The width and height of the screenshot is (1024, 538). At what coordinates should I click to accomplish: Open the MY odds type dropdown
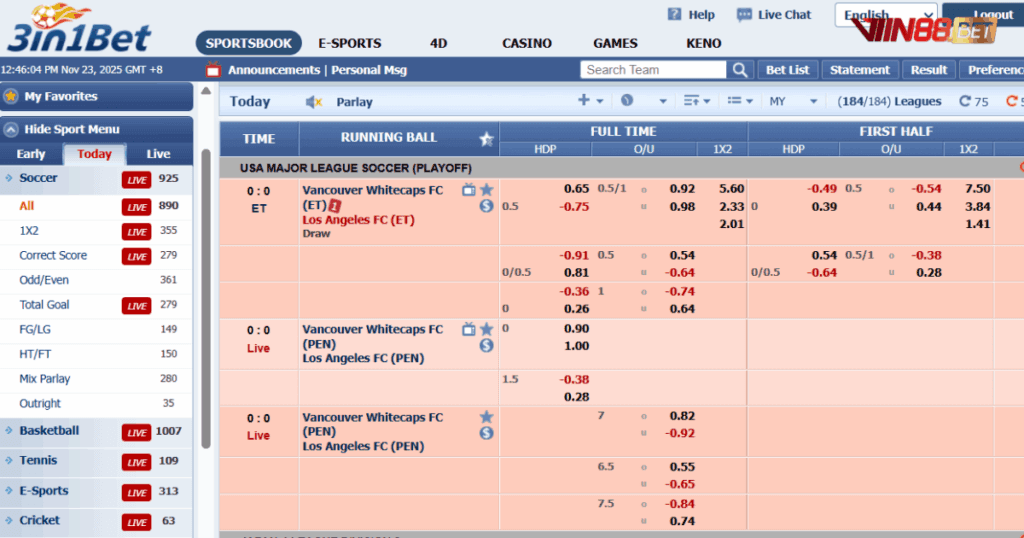(793, 101)
